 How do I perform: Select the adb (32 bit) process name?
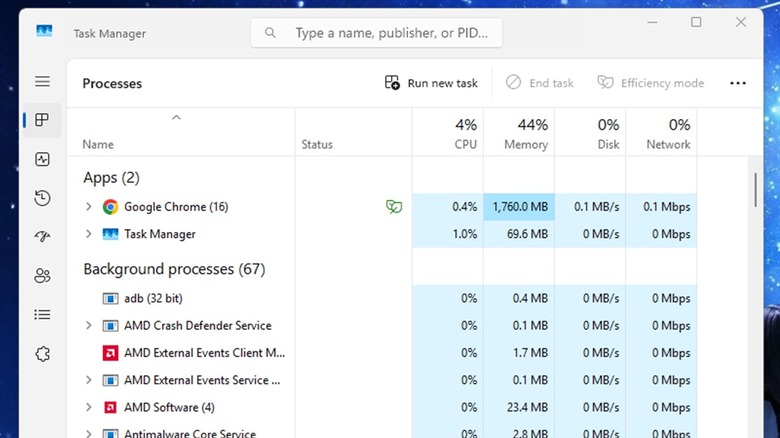click(x=153, y=298)
